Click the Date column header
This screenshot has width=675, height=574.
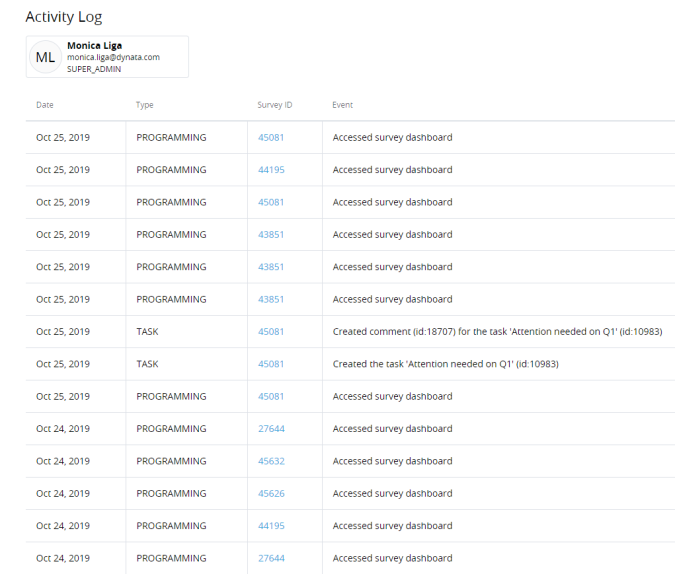click(45, 105)
